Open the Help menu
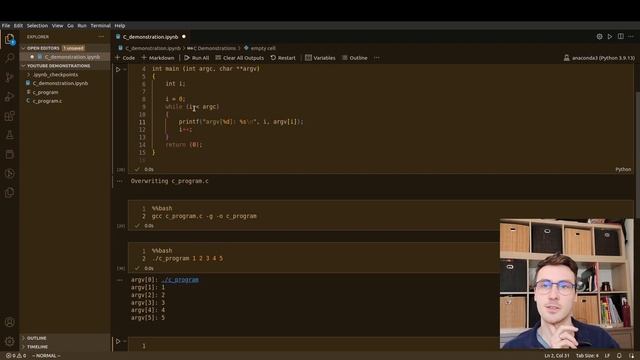Screen dimensions: 640x360 pos(120,25)
